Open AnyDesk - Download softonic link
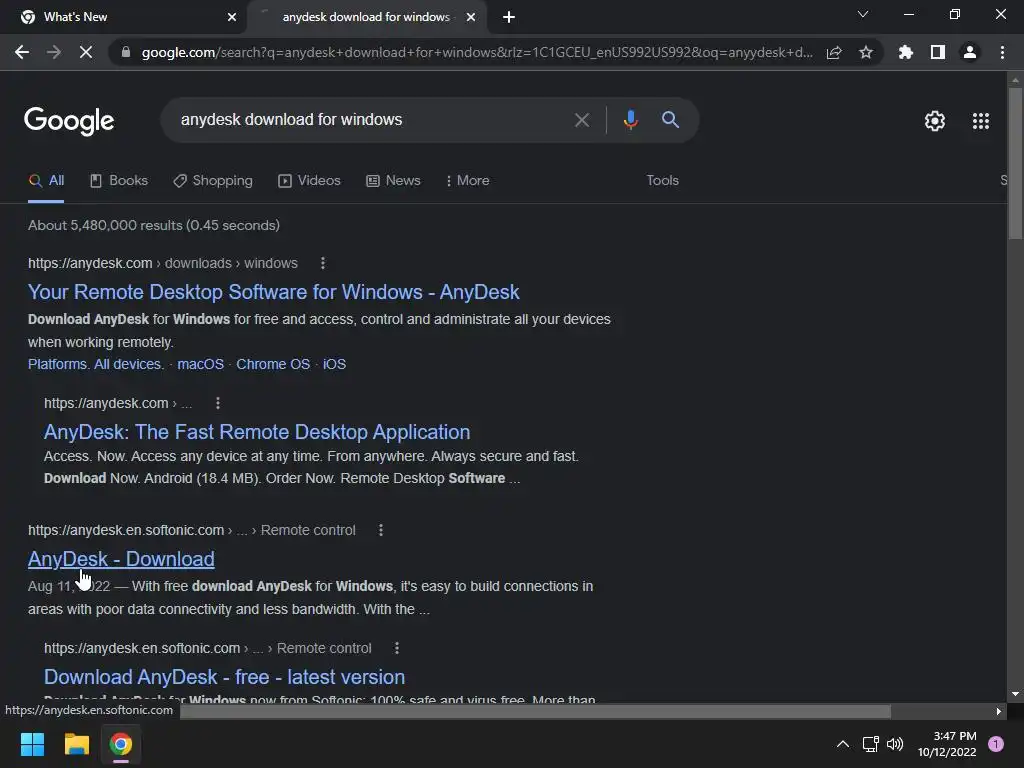This screenshot has width=1024, height=768. pyautogui.click(x=121, y=559)
